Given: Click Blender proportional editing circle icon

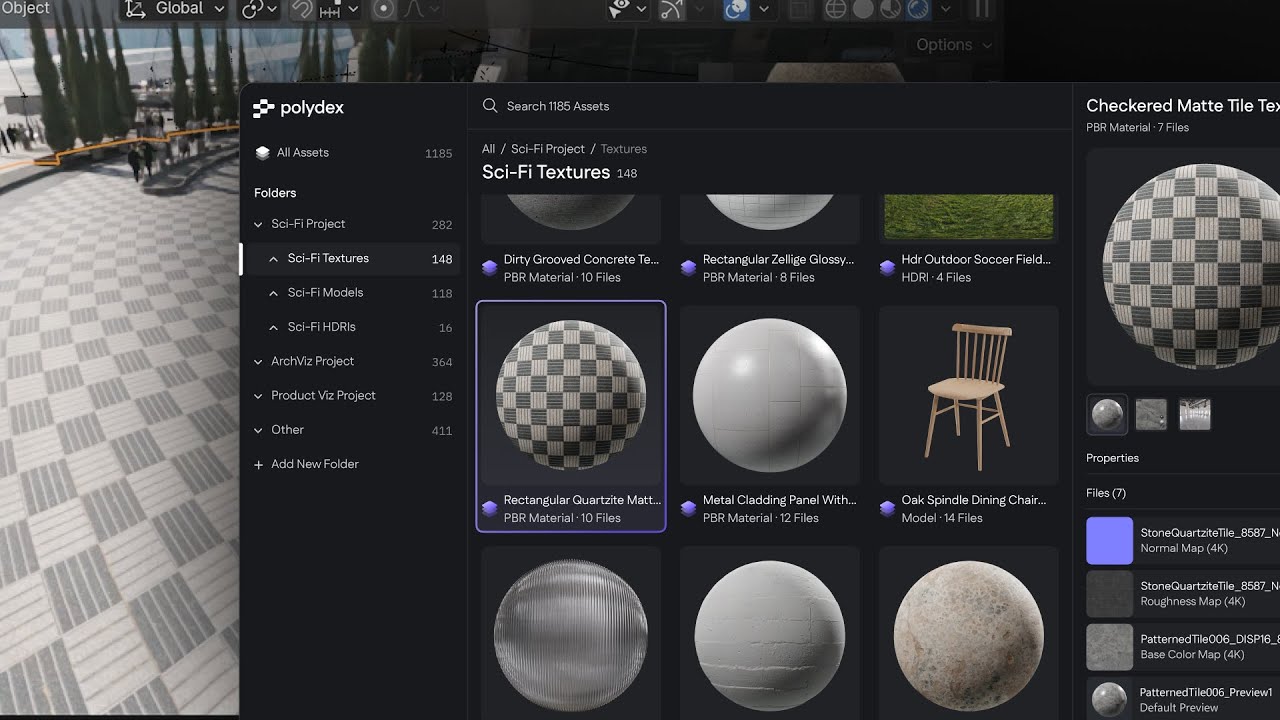Looking at the screenshot, I should pyautogui.click(x=384, y=9).
